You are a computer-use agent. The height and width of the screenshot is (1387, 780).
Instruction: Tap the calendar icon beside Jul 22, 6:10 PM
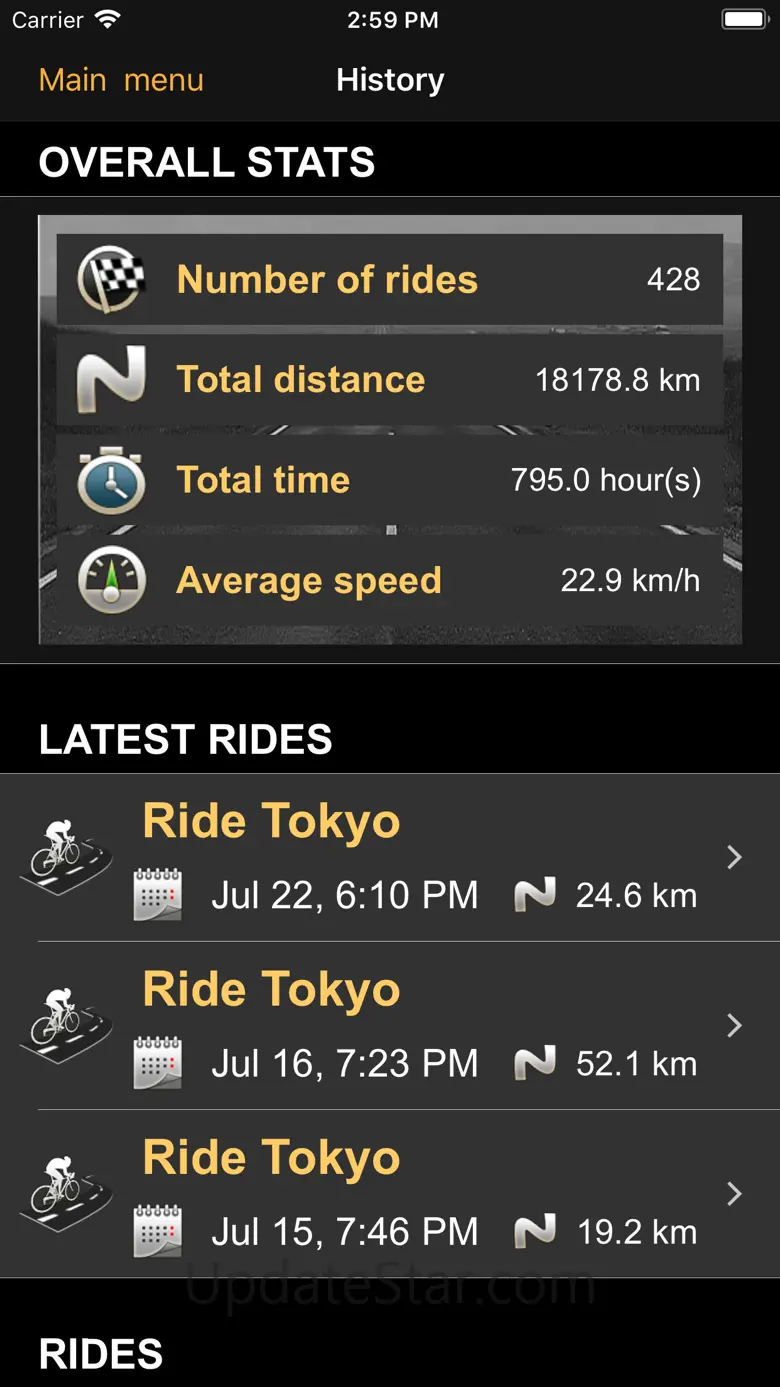158,895
